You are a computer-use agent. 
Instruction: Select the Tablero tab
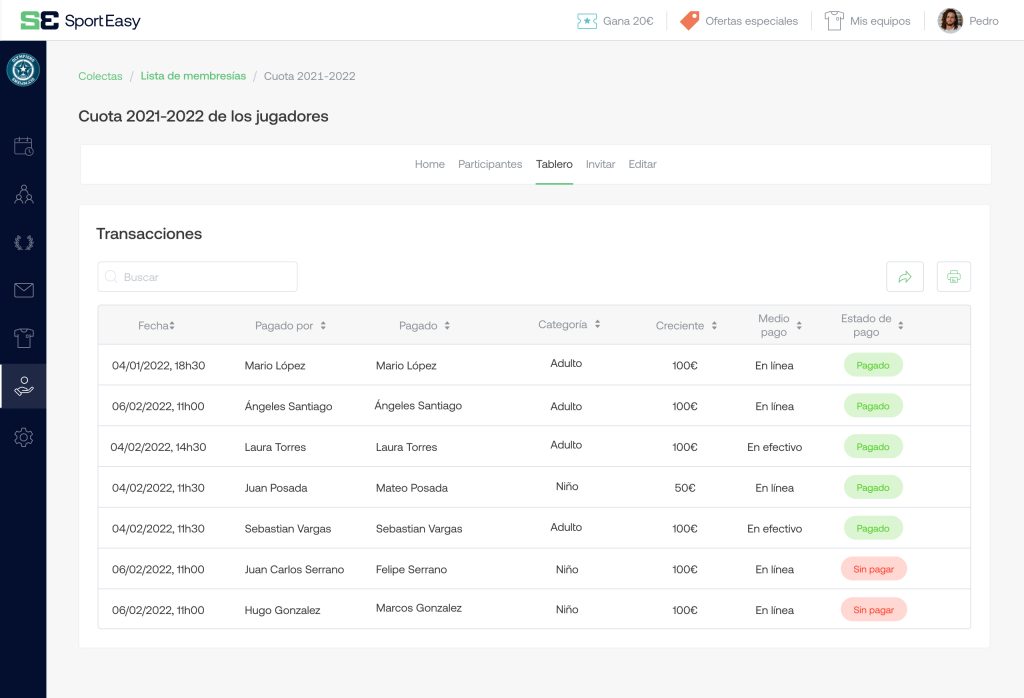coord(554,164)
